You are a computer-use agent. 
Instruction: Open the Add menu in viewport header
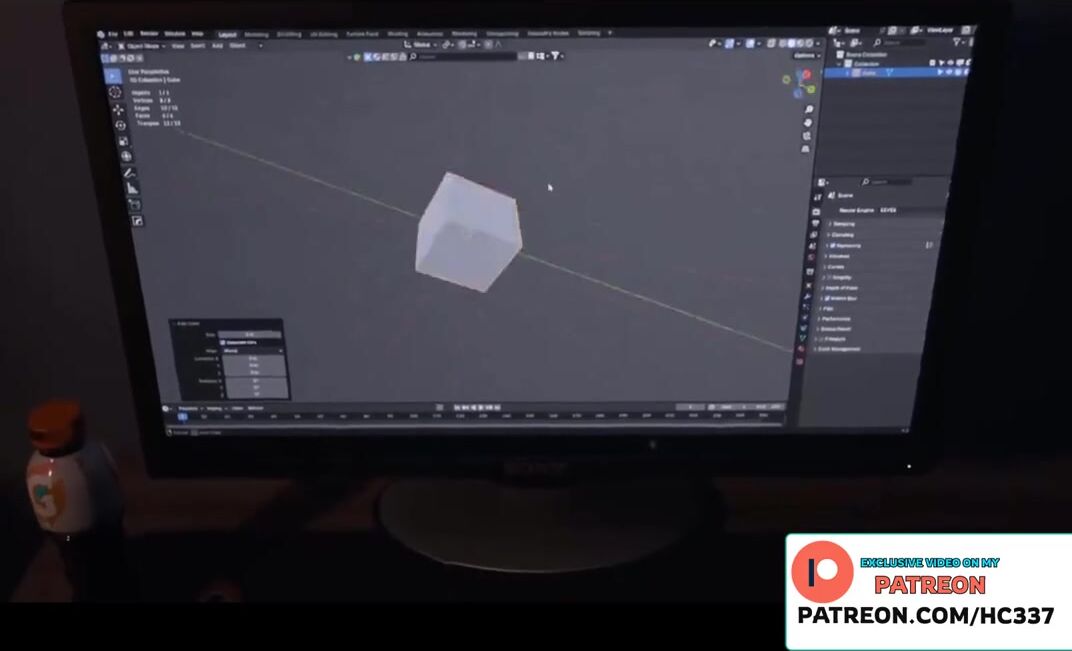point(217,46)
